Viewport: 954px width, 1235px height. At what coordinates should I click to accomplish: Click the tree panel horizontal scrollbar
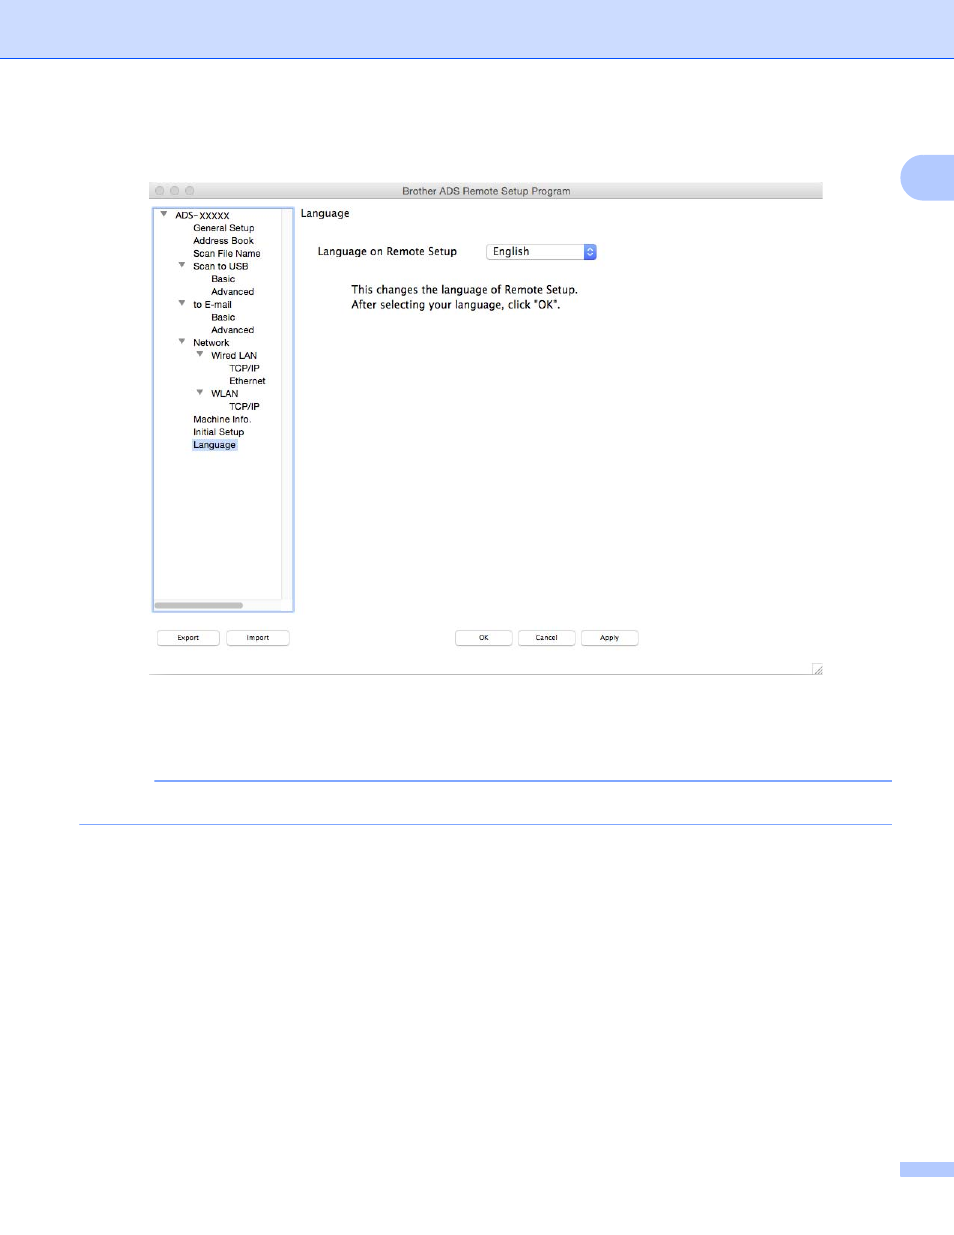tap(199, 605)
